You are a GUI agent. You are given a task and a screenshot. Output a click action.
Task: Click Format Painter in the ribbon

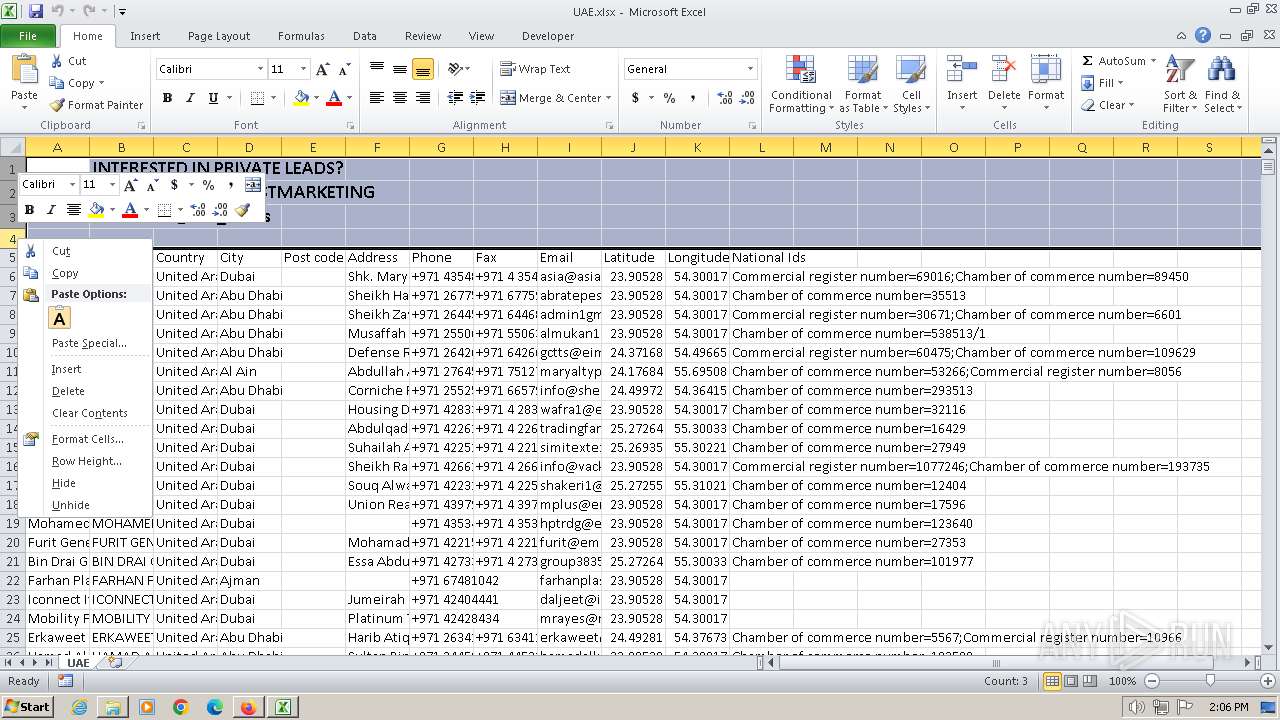pyautogui.click(x=96, y=105)
